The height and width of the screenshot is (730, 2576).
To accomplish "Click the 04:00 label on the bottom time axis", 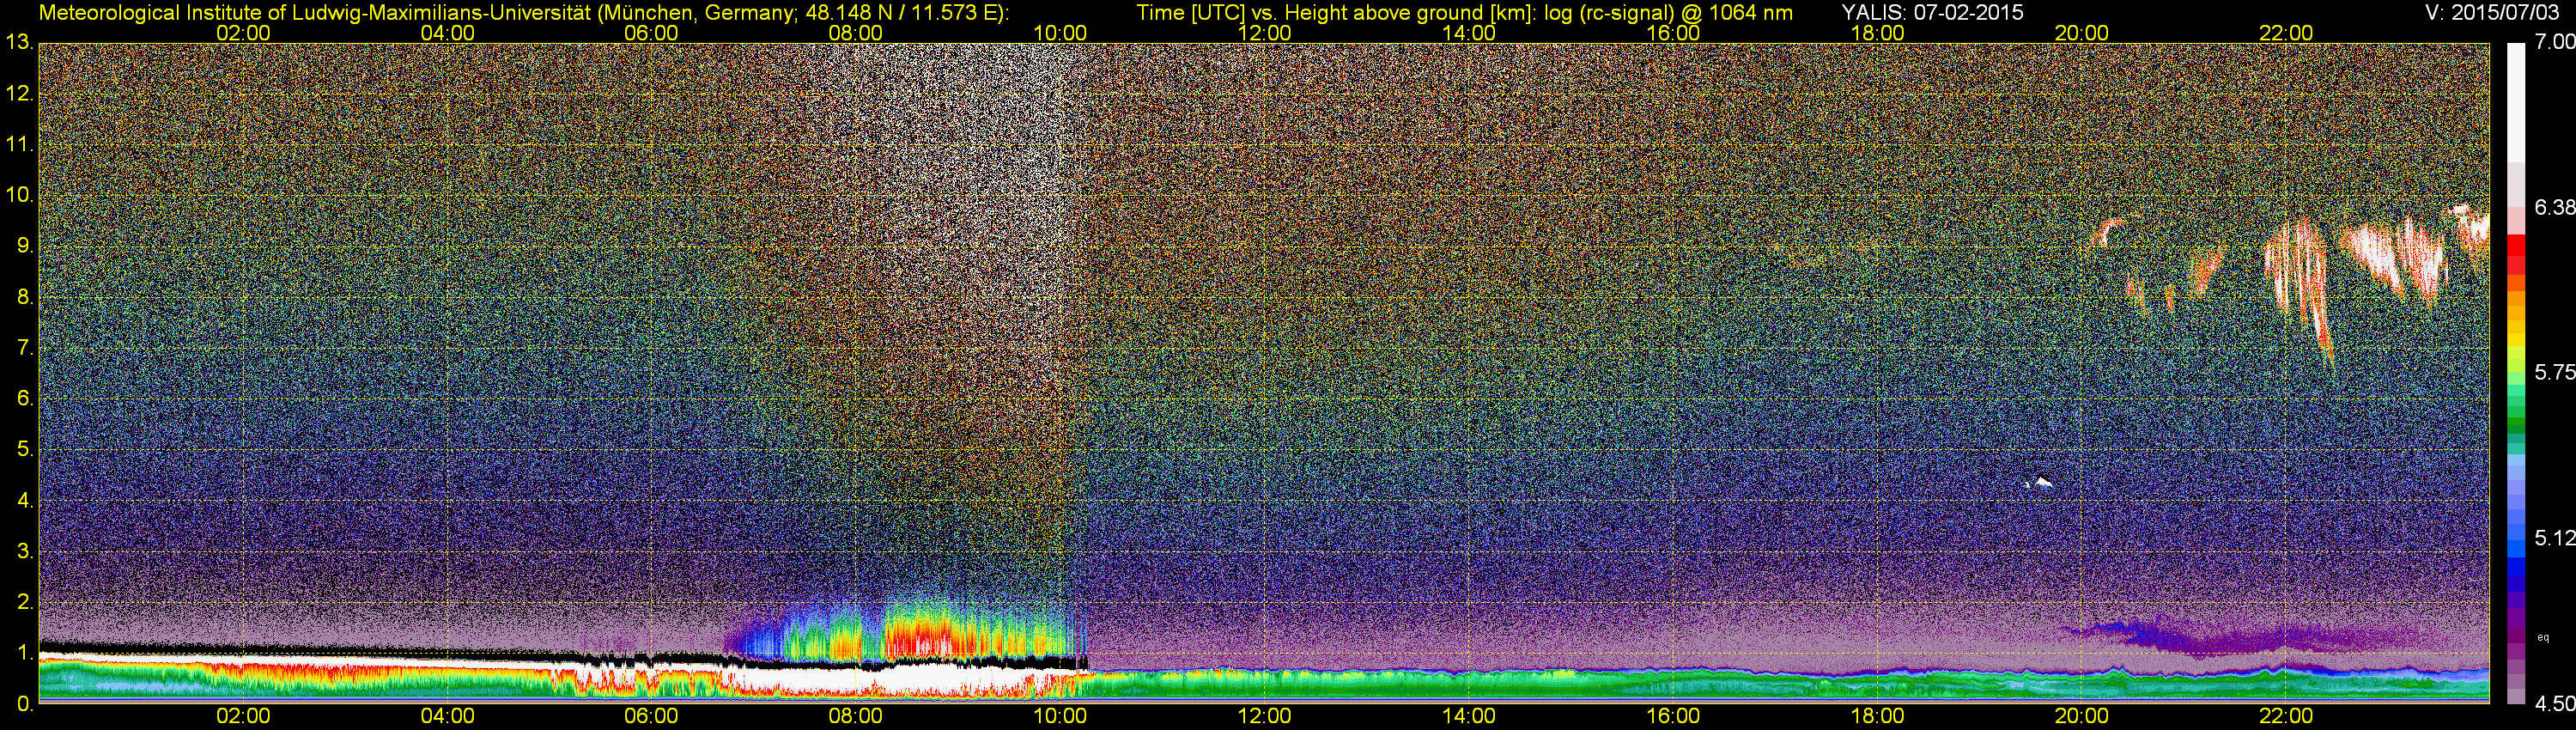I will point(447,716).
